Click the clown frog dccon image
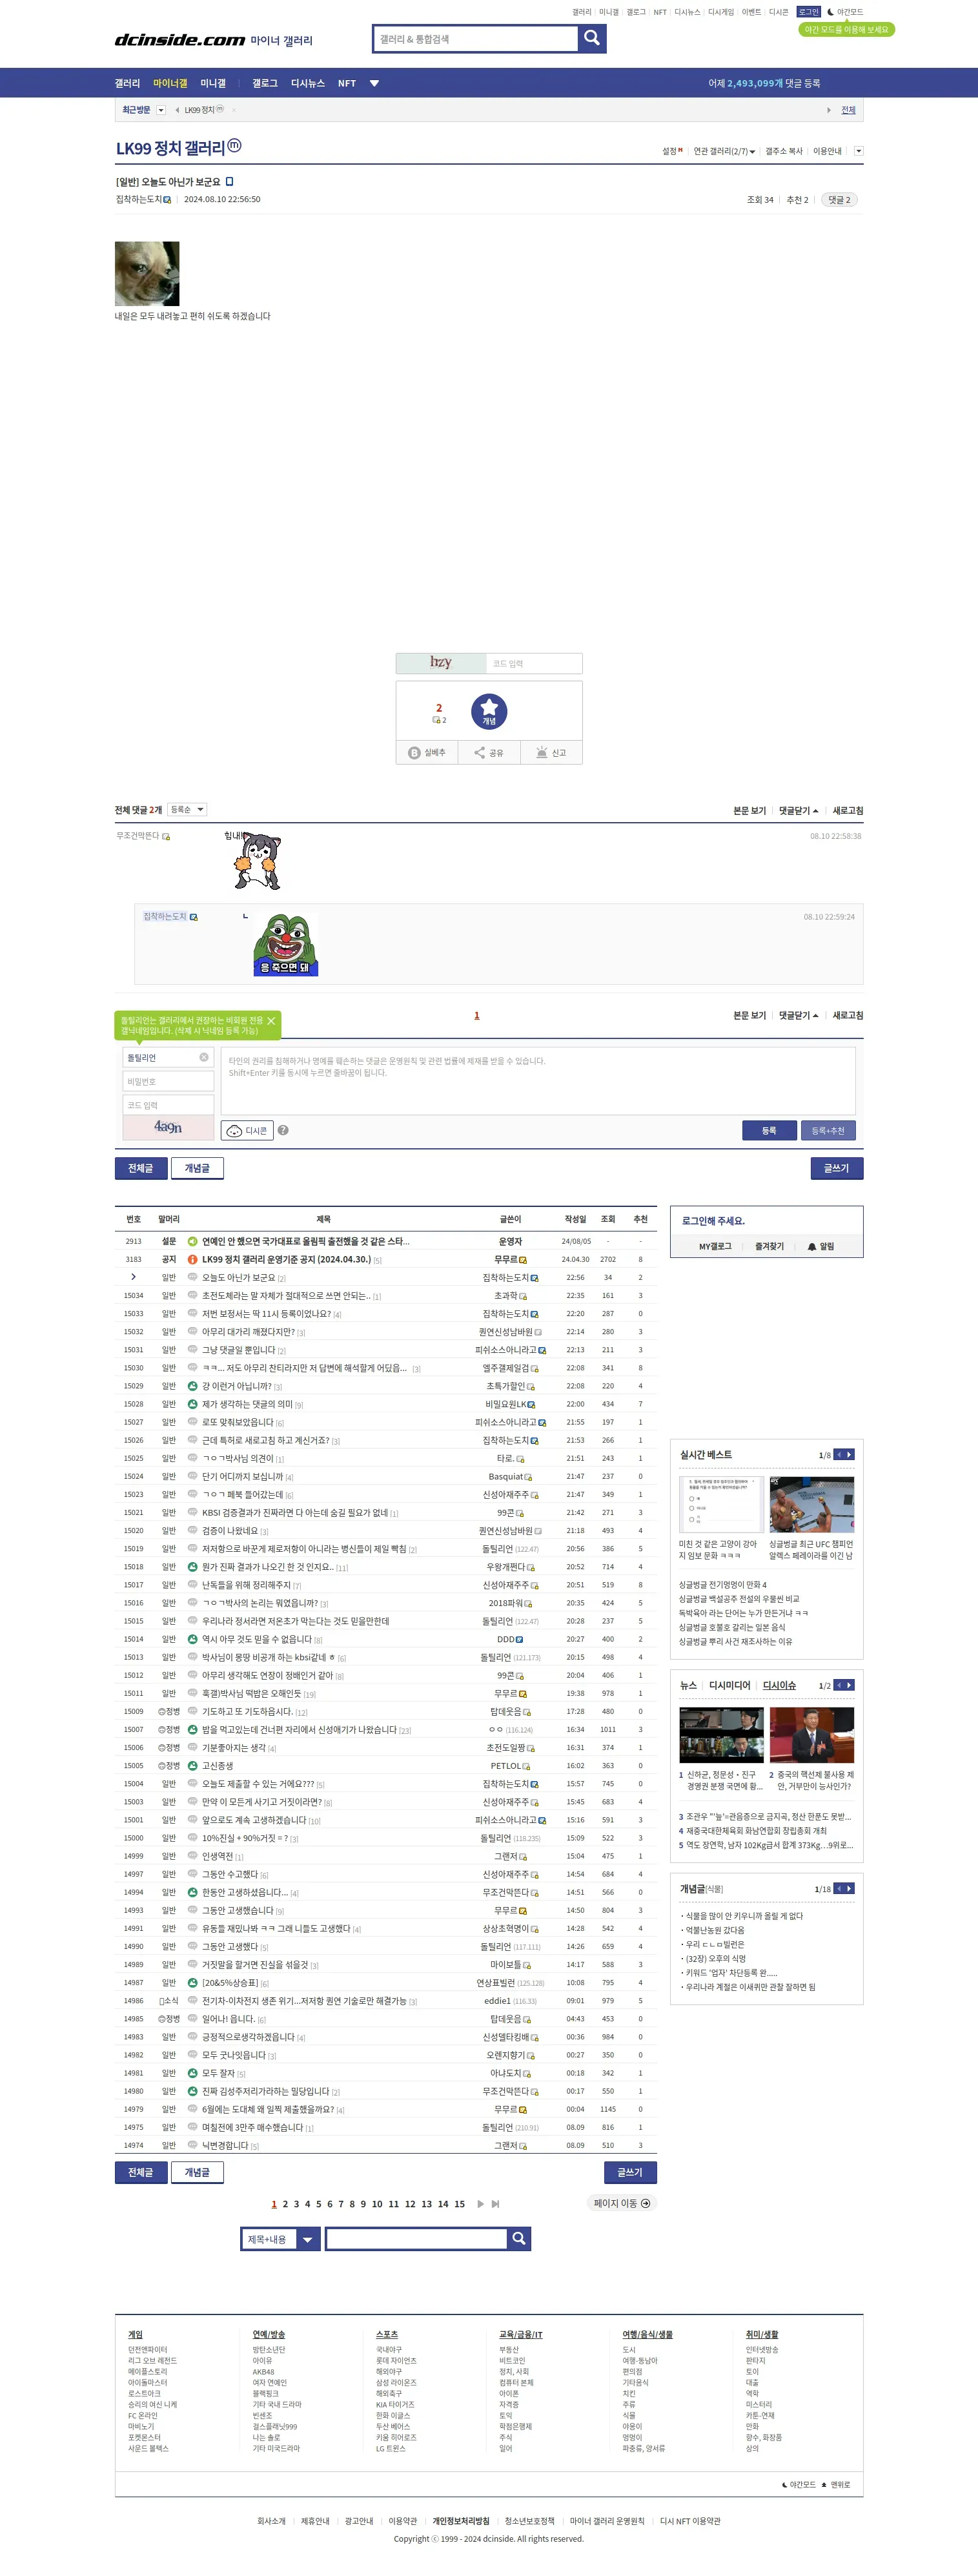Viewport: 978px width, 2576px height. click(286, 943)
